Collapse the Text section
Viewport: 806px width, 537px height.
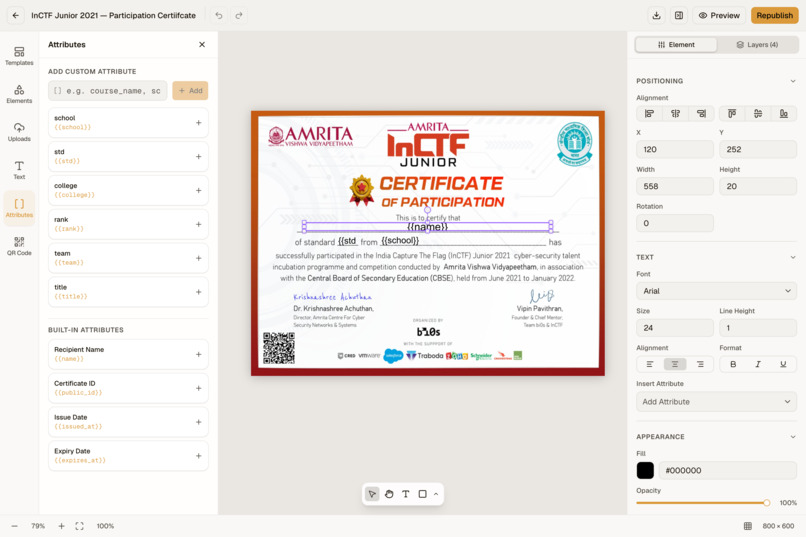pyautogui.click(x=793, y=257)
